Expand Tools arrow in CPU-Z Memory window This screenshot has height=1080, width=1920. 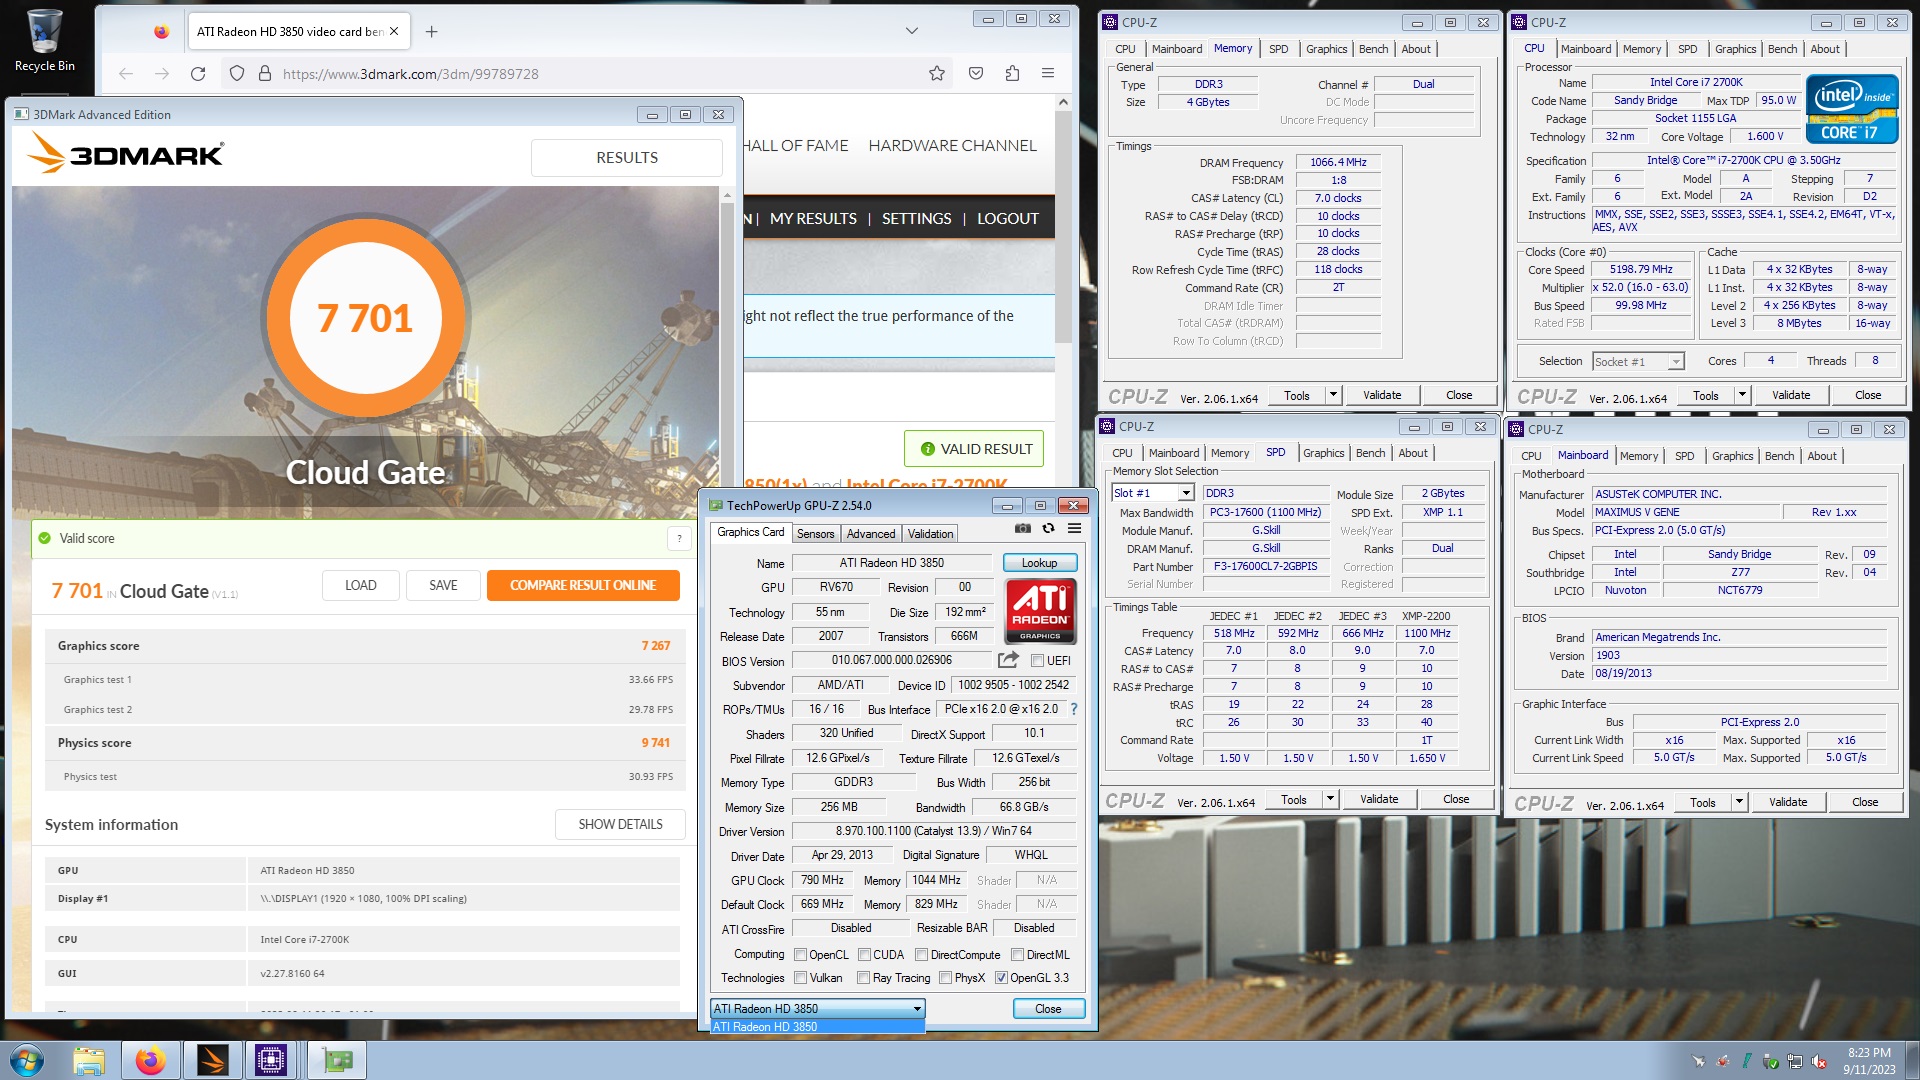(x=1332, y=396)
